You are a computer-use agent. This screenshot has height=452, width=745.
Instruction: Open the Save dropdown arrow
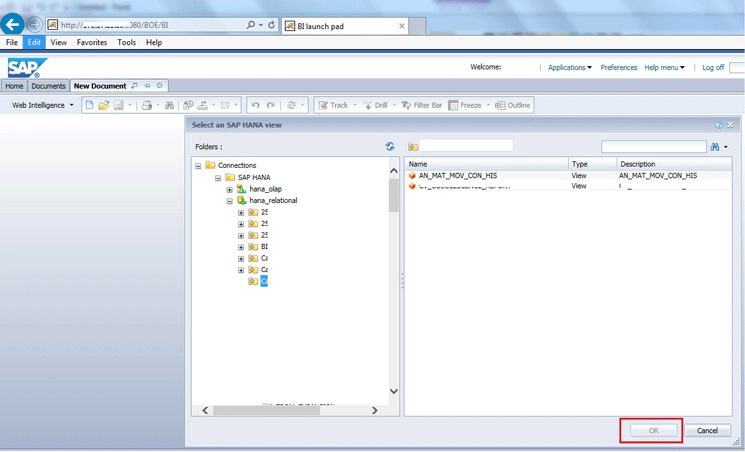(x=130, y=105)
